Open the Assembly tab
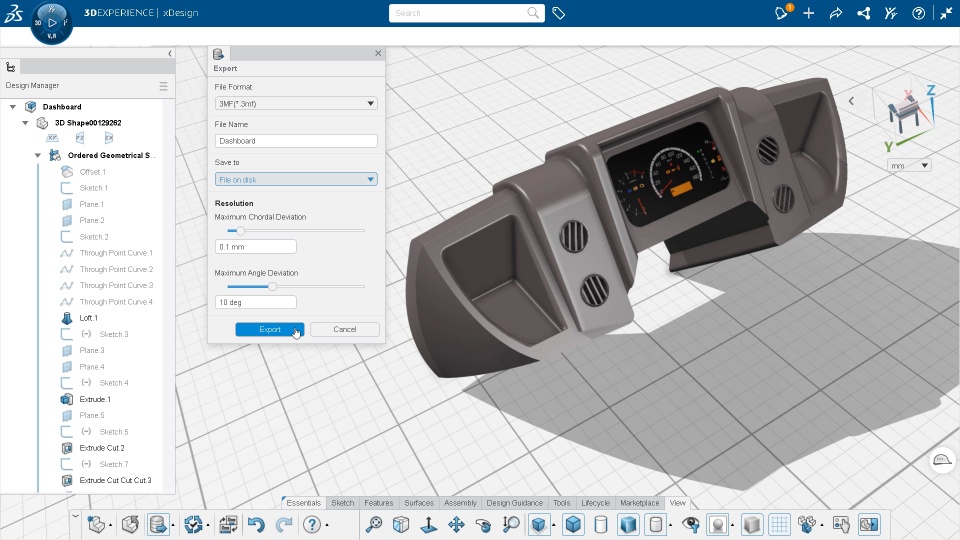The image size is (960, 540). coord(460,503)
